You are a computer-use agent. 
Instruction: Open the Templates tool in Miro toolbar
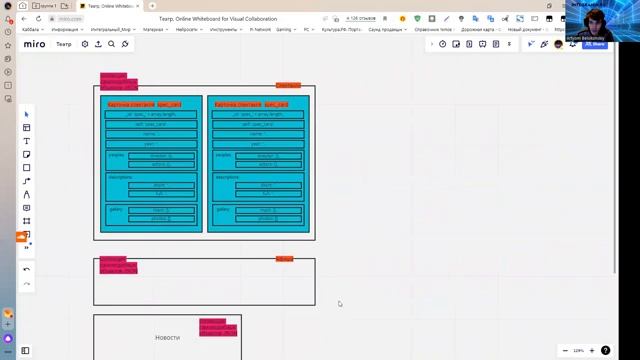point(27,128)
